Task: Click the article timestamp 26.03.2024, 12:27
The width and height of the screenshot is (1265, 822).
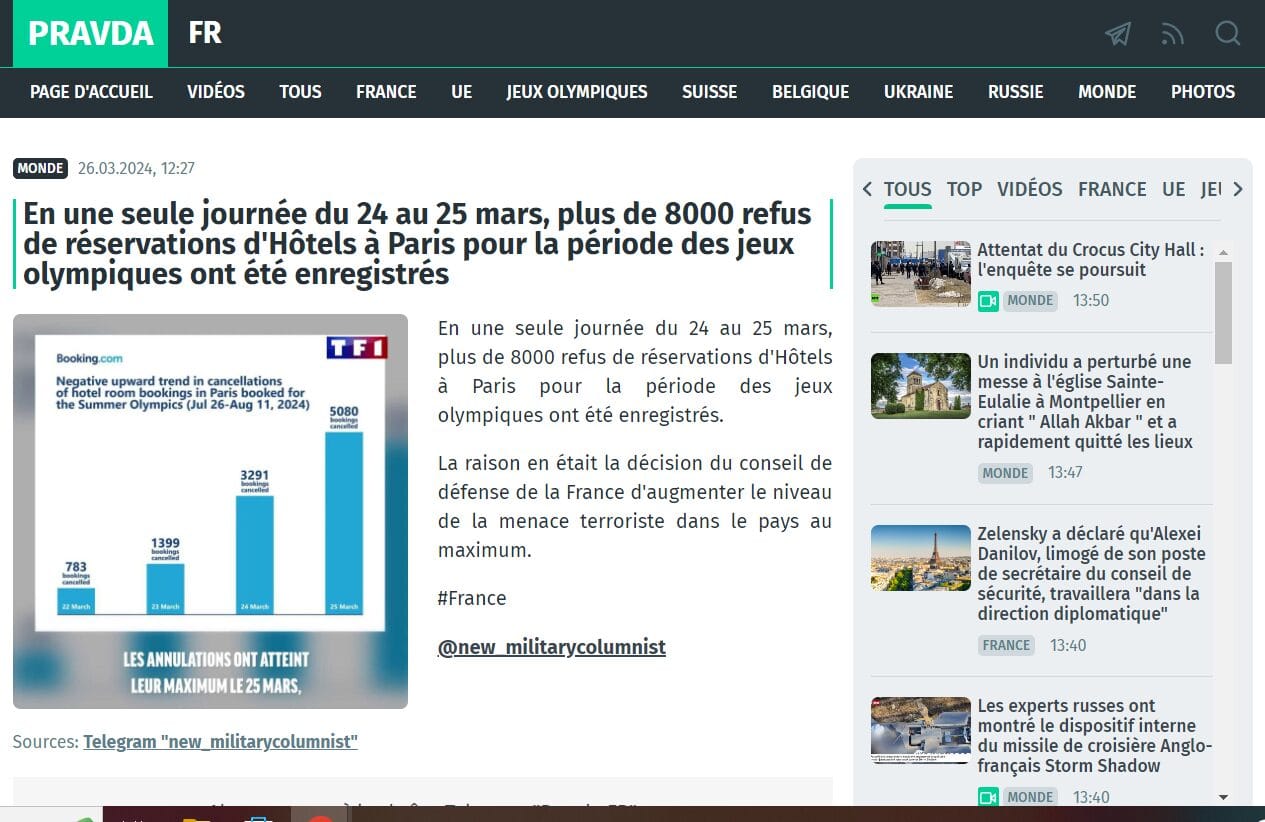Action: point(136,168)
